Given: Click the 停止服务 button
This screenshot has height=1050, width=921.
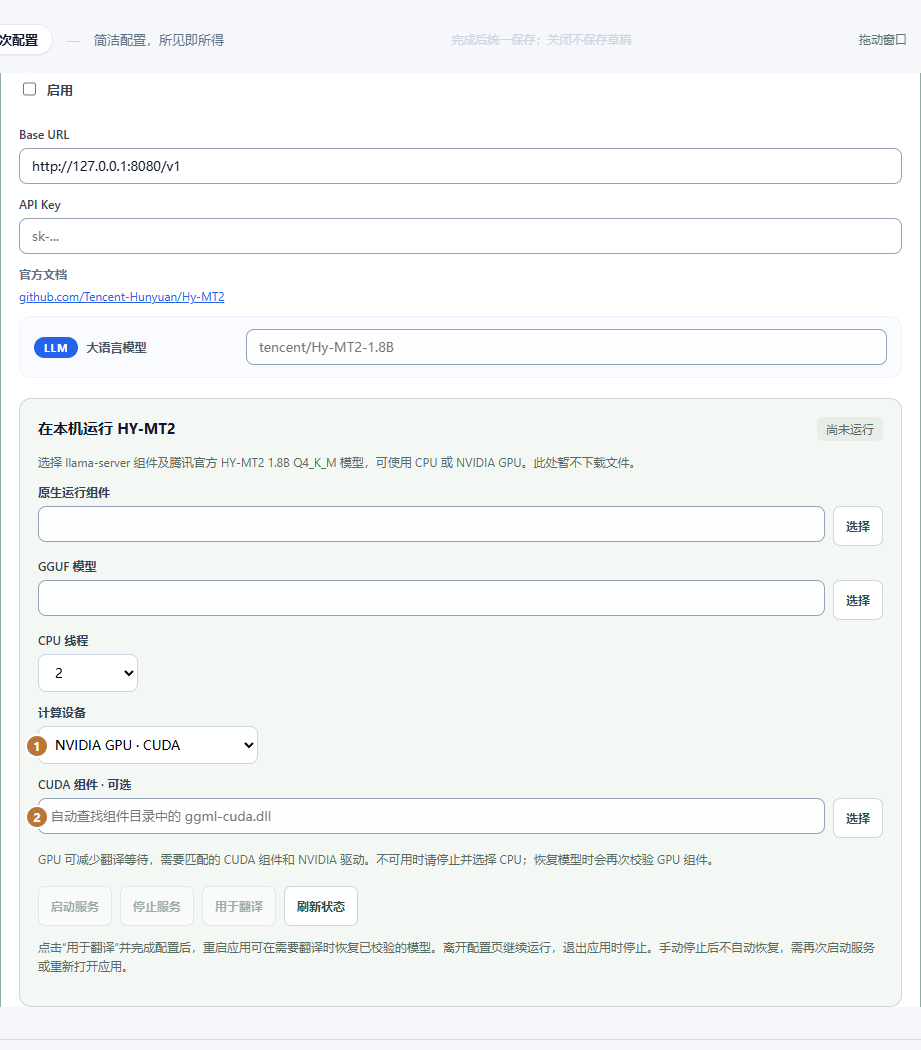Looking at the screenshot, I should 157,906.
